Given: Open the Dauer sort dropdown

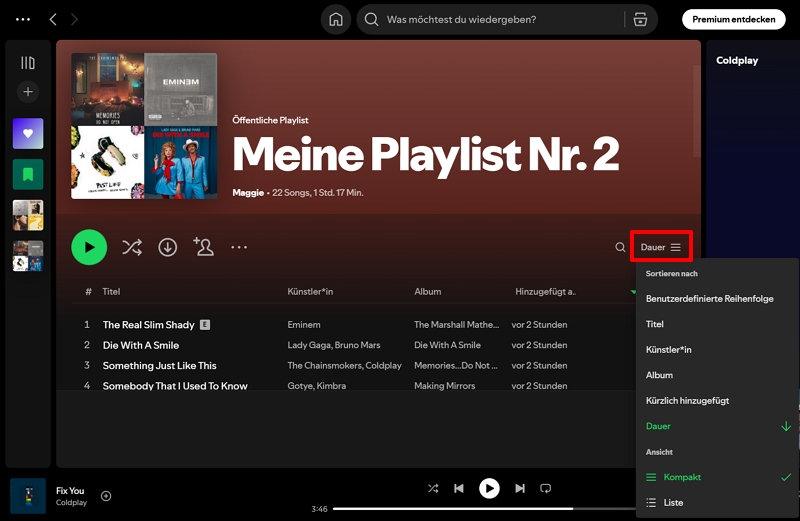Looking at the screenshot, I should tap(661, 247).
